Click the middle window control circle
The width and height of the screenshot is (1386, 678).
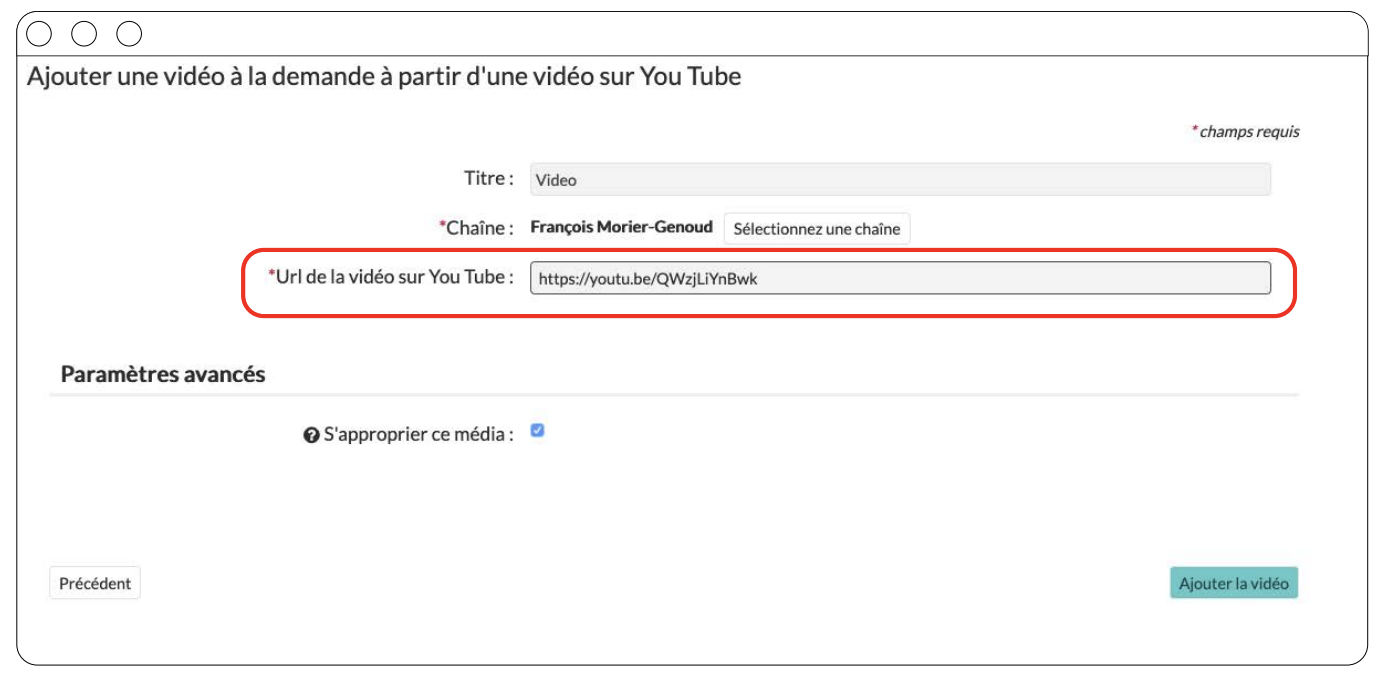point(84,34)
